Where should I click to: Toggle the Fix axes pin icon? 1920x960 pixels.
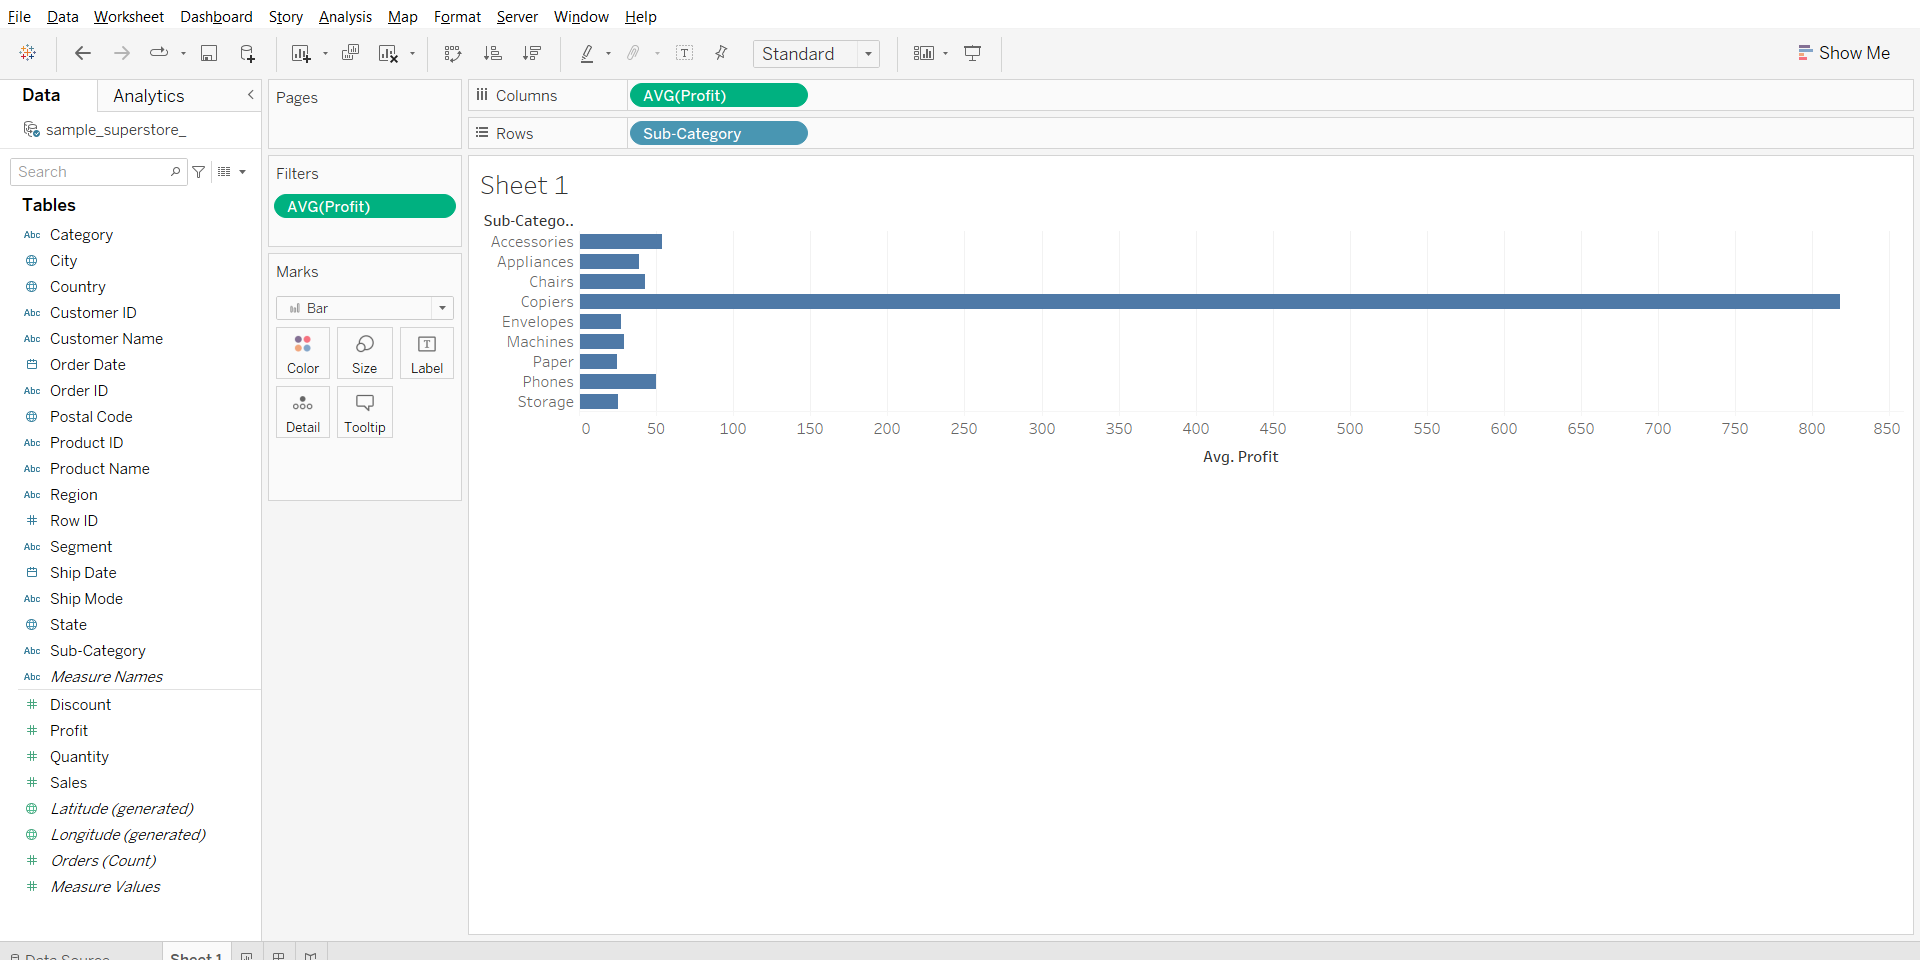coord(721,54)
